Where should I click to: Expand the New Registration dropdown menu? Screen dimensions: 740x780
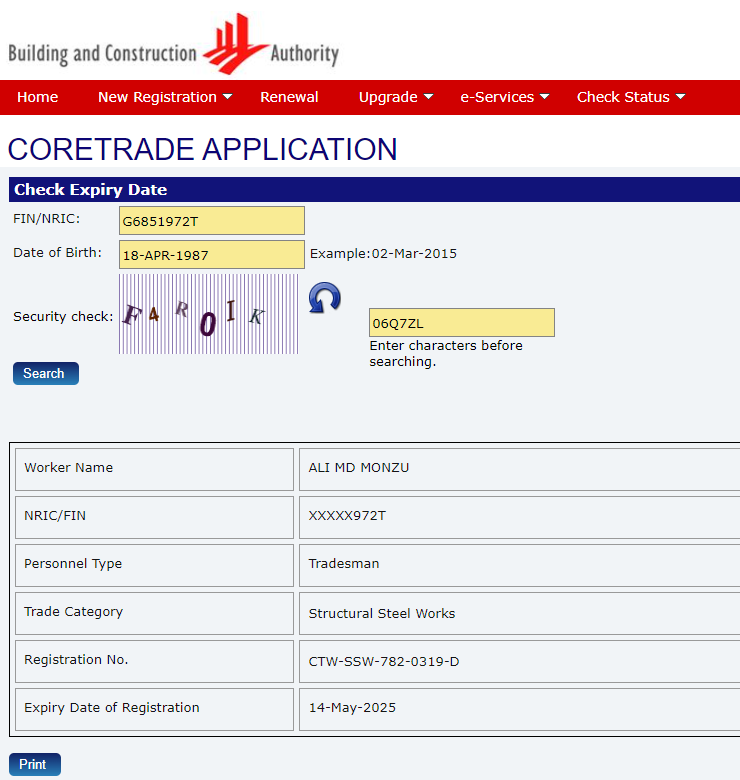point(165,97)
